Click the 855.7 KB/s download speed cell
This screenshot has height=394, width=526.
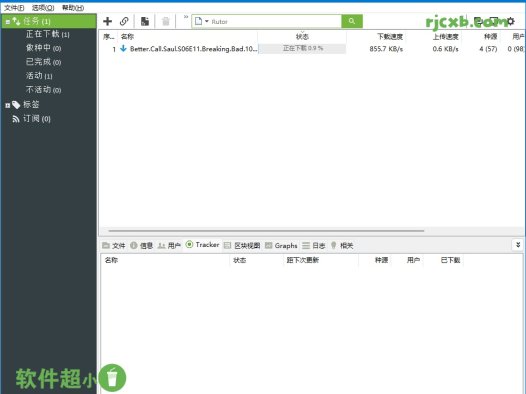point(386,49)
